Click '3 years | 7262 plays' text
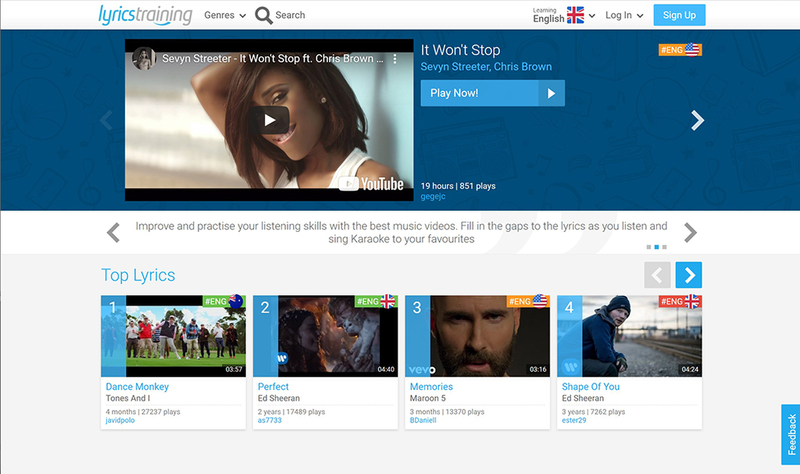The height and width of the screenshot is (474, 800). (593, 412)
